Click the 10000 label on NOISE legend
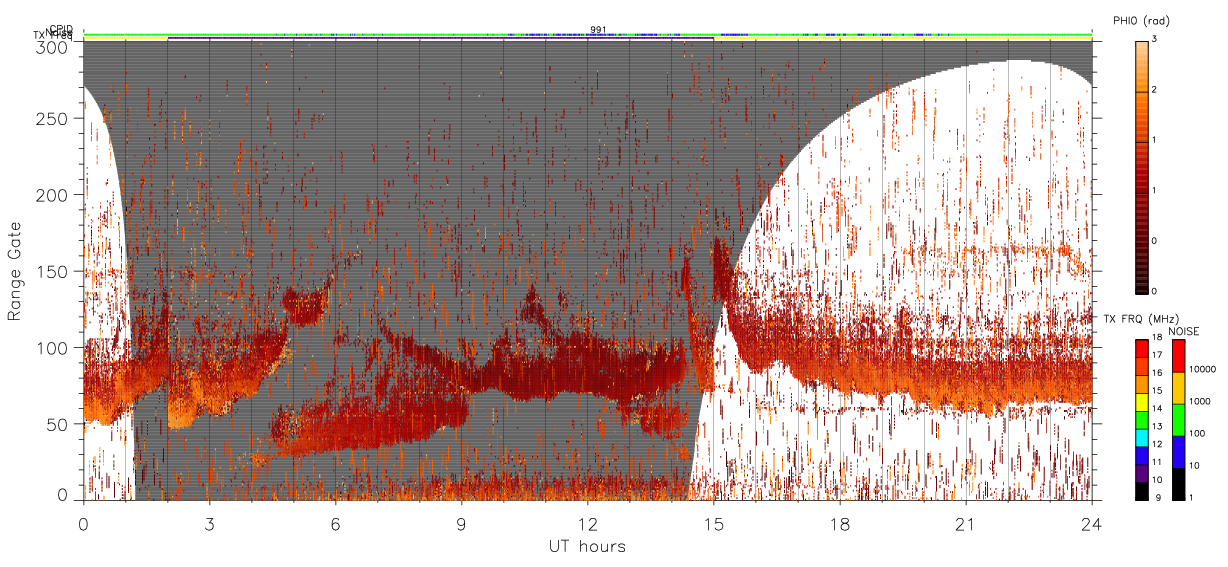Viewport: 1228px width, 567px height. tap(1203, 369)
